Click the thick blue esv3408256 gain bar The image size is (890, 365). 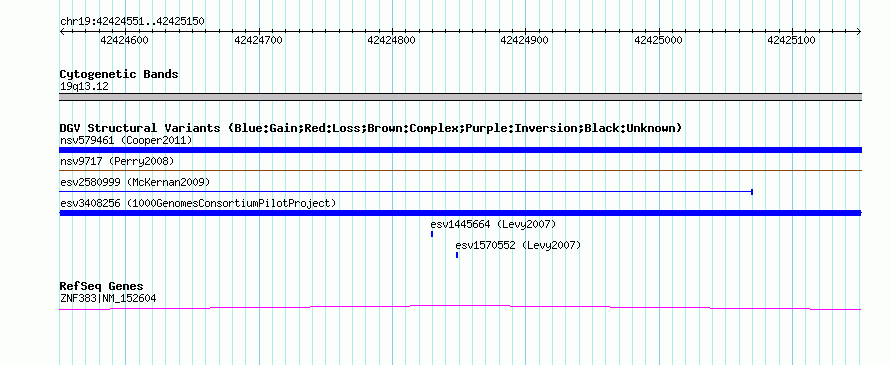460,213
